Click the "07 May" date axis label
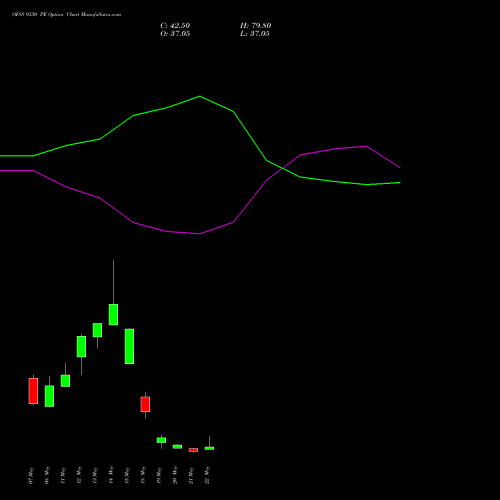The height and width of the screenshot is (500, 500). 31,476
